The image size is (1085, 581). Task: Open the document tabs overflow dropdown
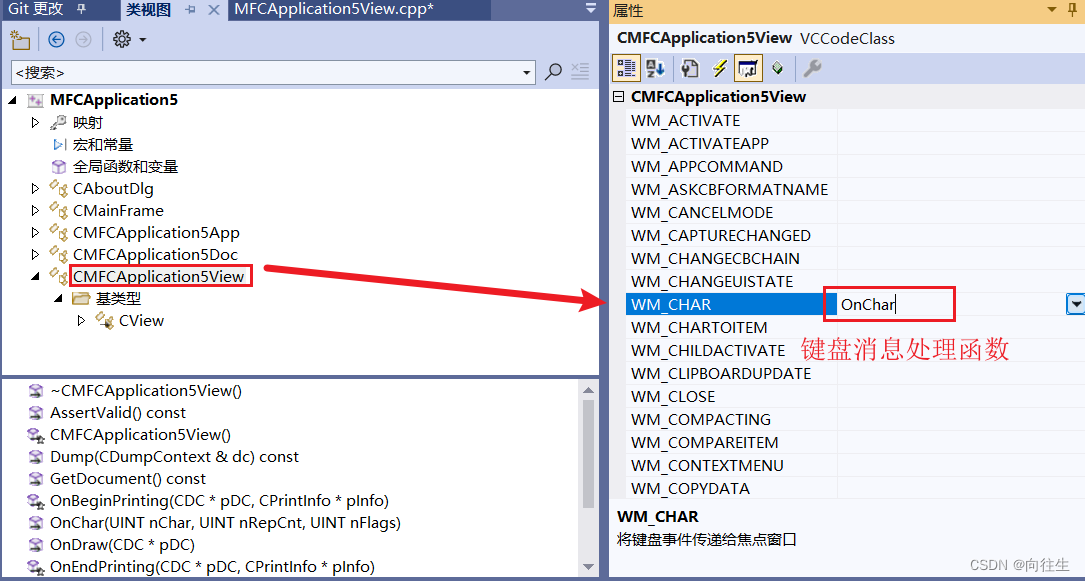click(590, 8)
